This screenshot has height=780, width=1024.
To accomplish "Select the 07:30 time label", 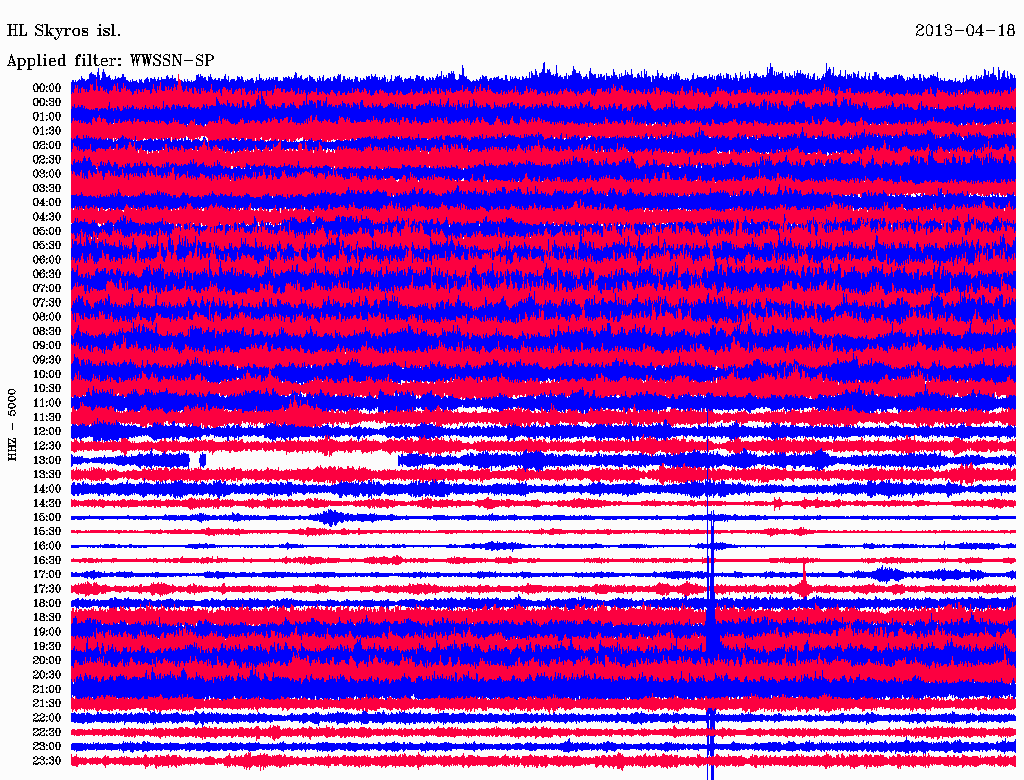I will tap(47, 302).
